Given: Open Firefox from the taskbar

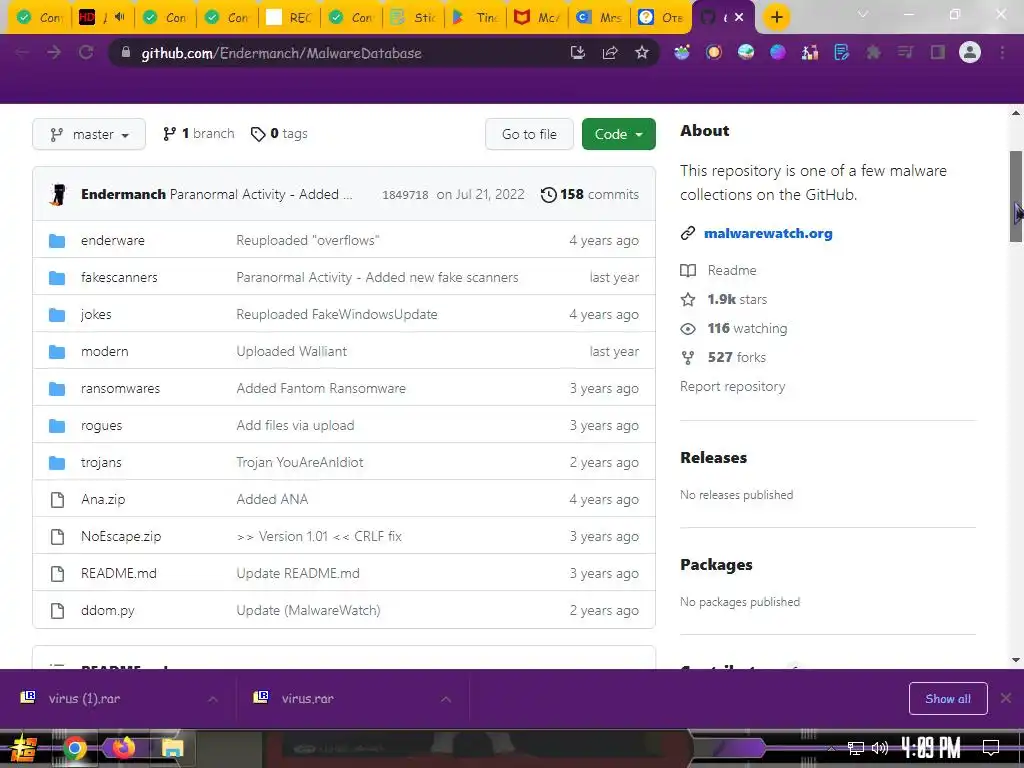Looking at the screenshot, I should (x=123, y=748).
